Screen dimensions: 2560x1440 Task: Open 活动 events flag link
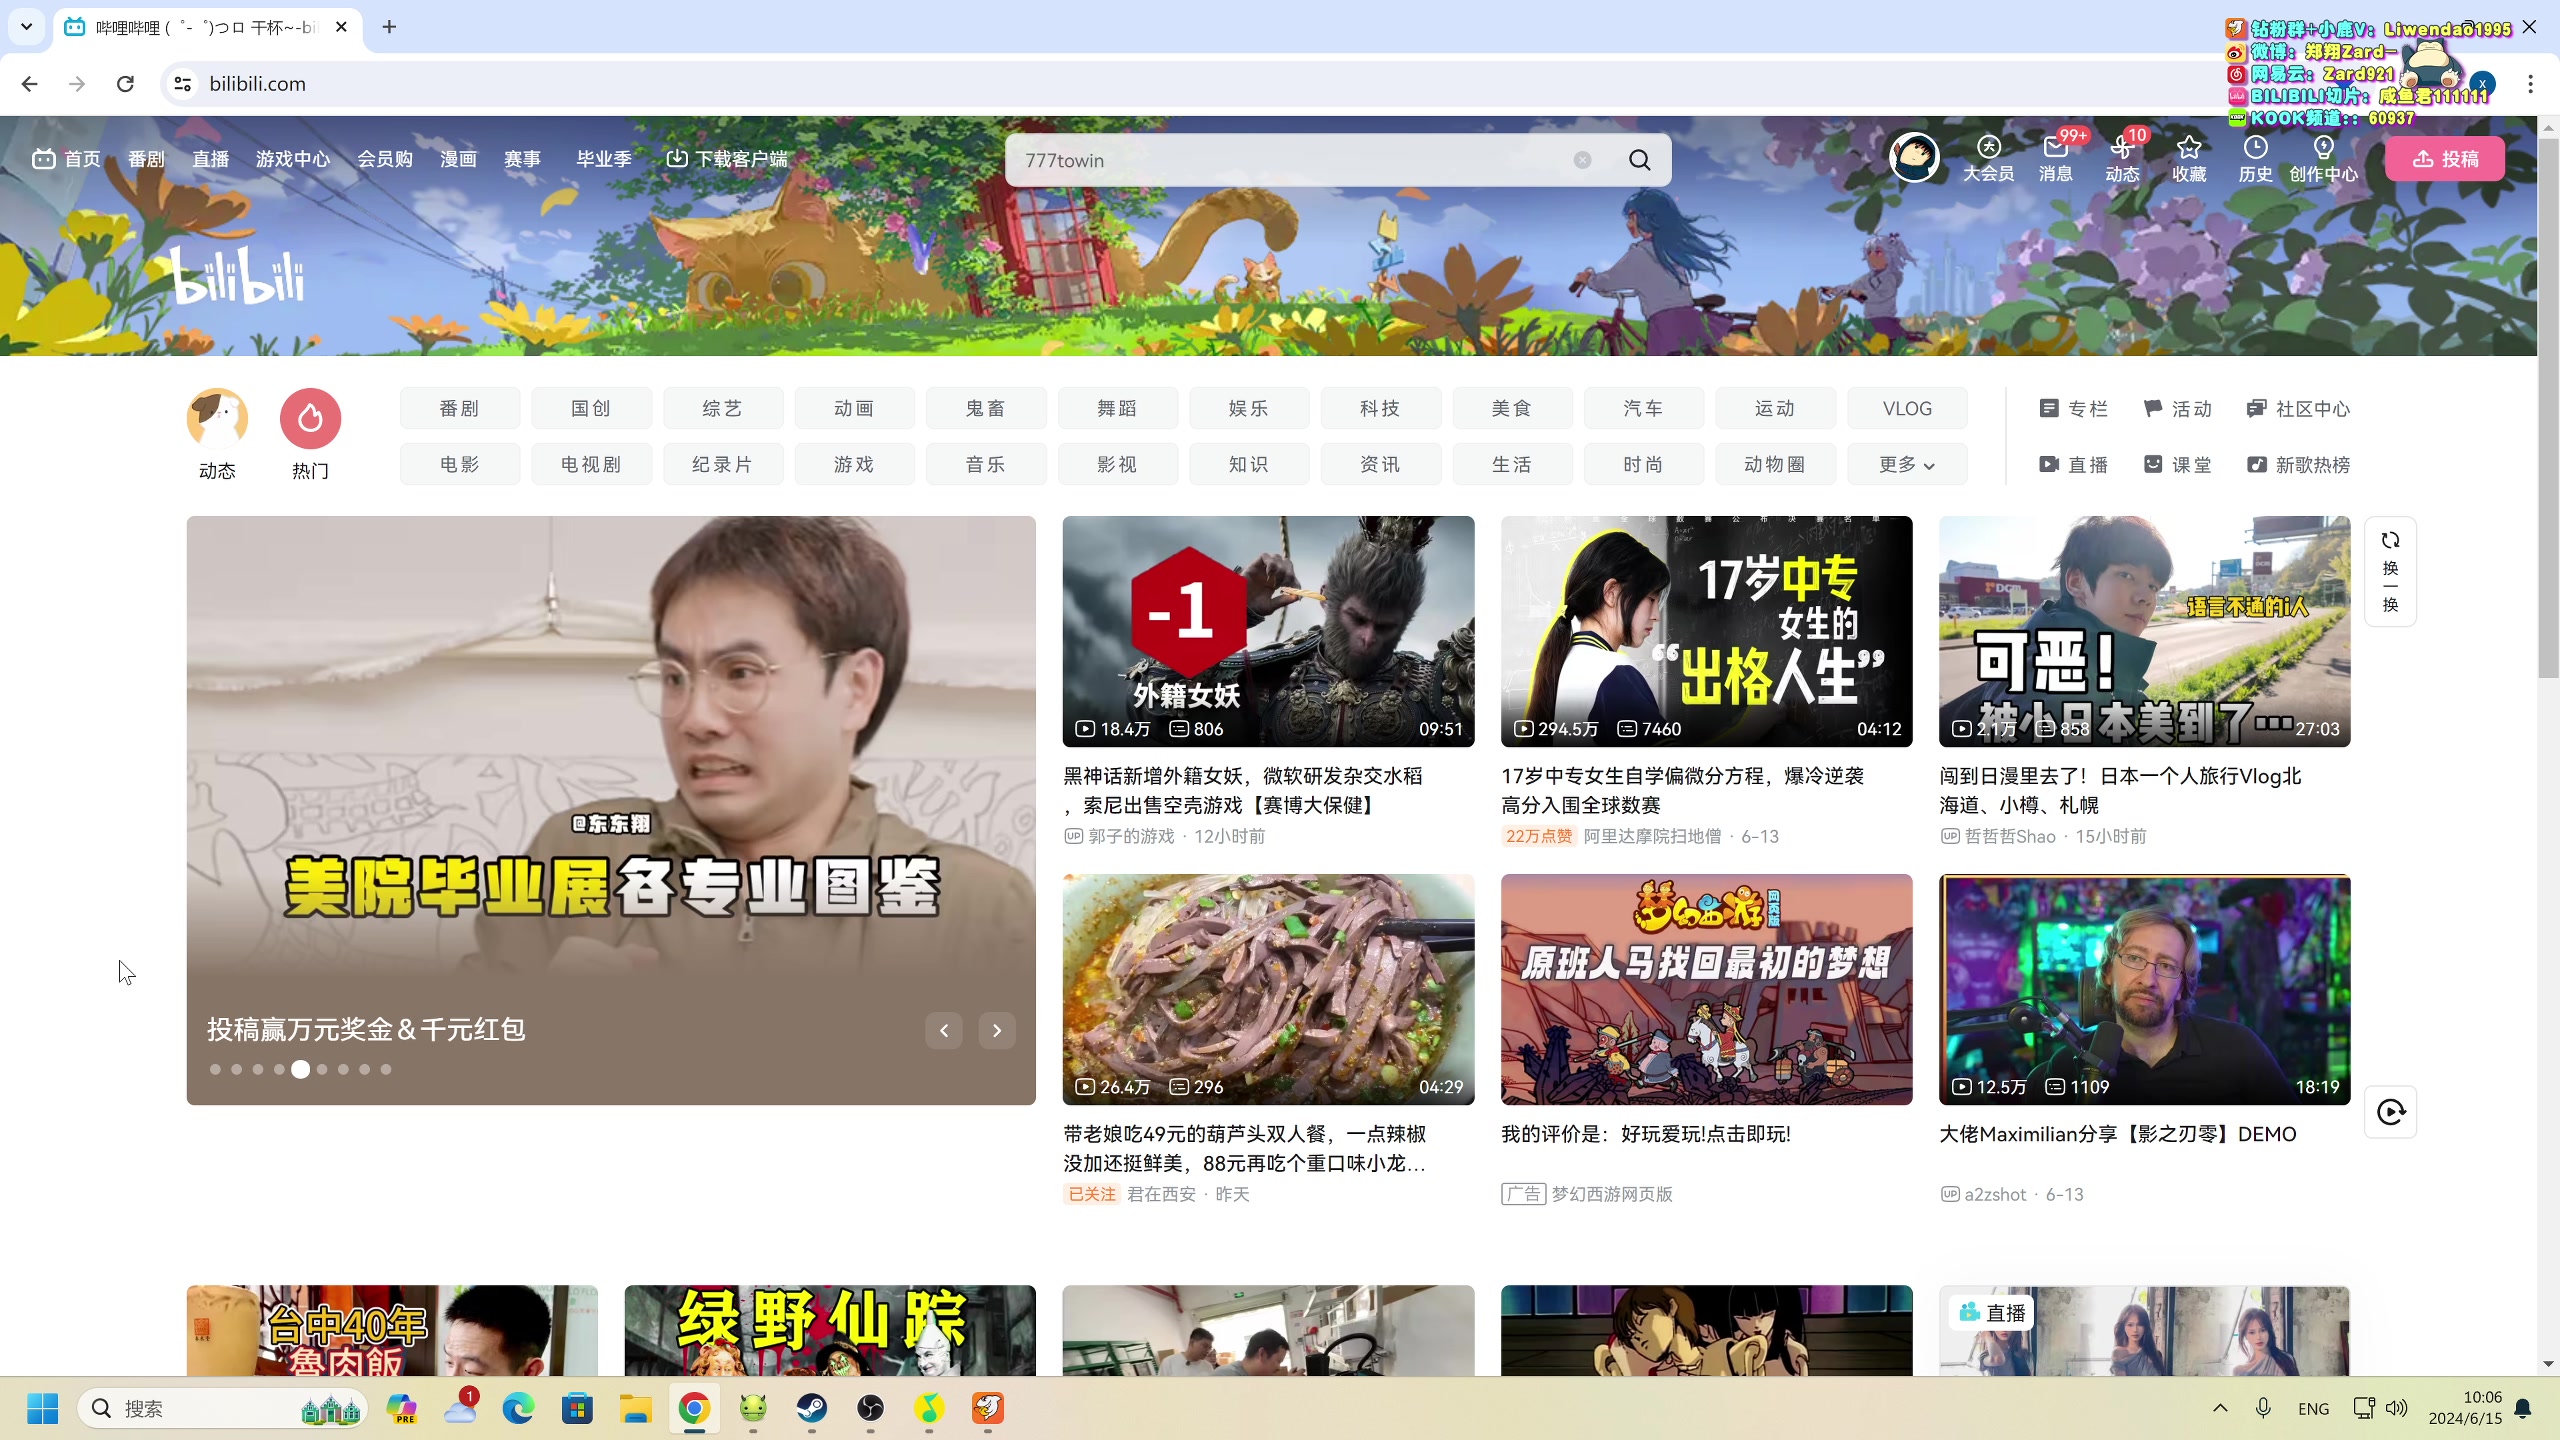2178,408
